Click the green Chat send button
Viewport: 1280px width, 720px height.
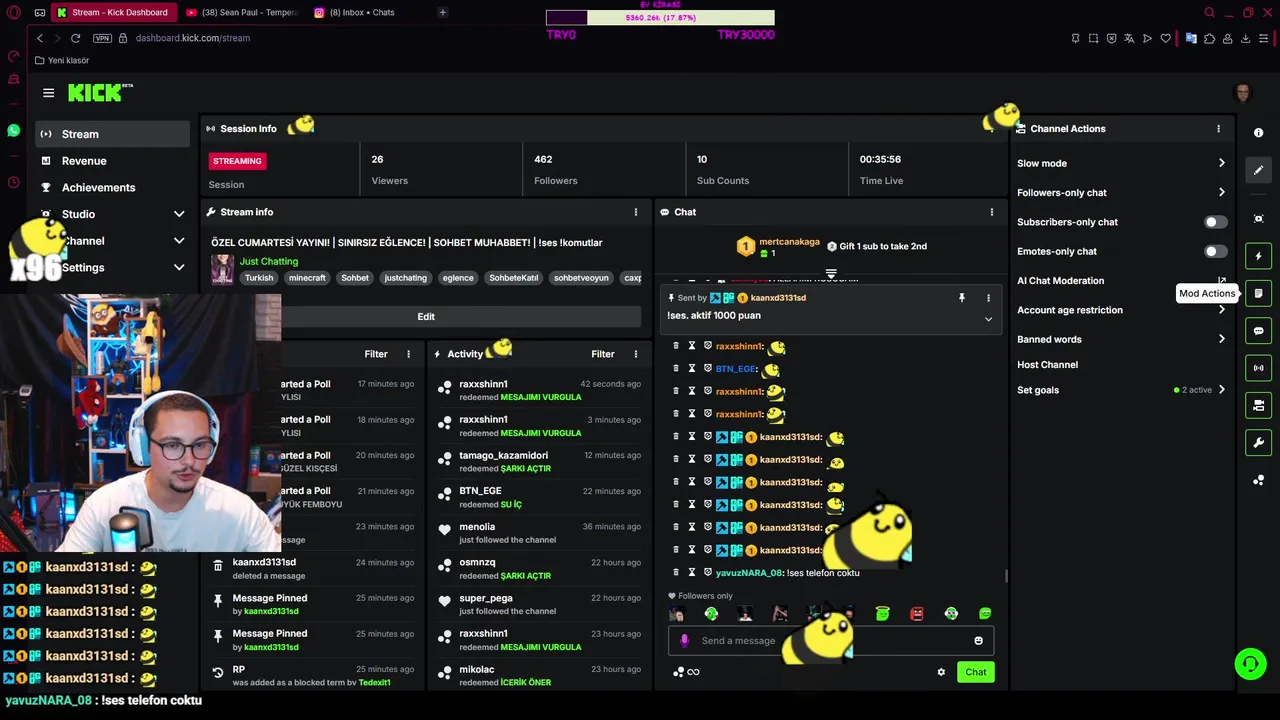[975, 672]
